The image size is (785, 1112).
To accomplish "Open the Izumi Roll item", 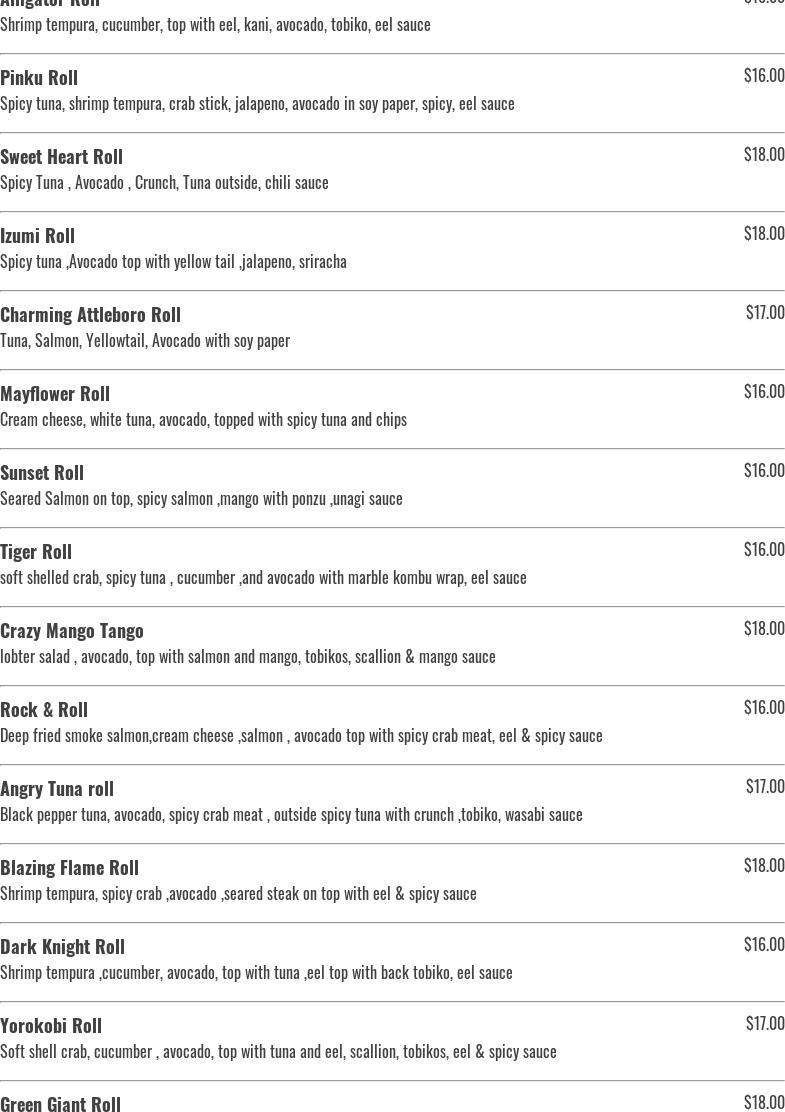I will [37, 235].
